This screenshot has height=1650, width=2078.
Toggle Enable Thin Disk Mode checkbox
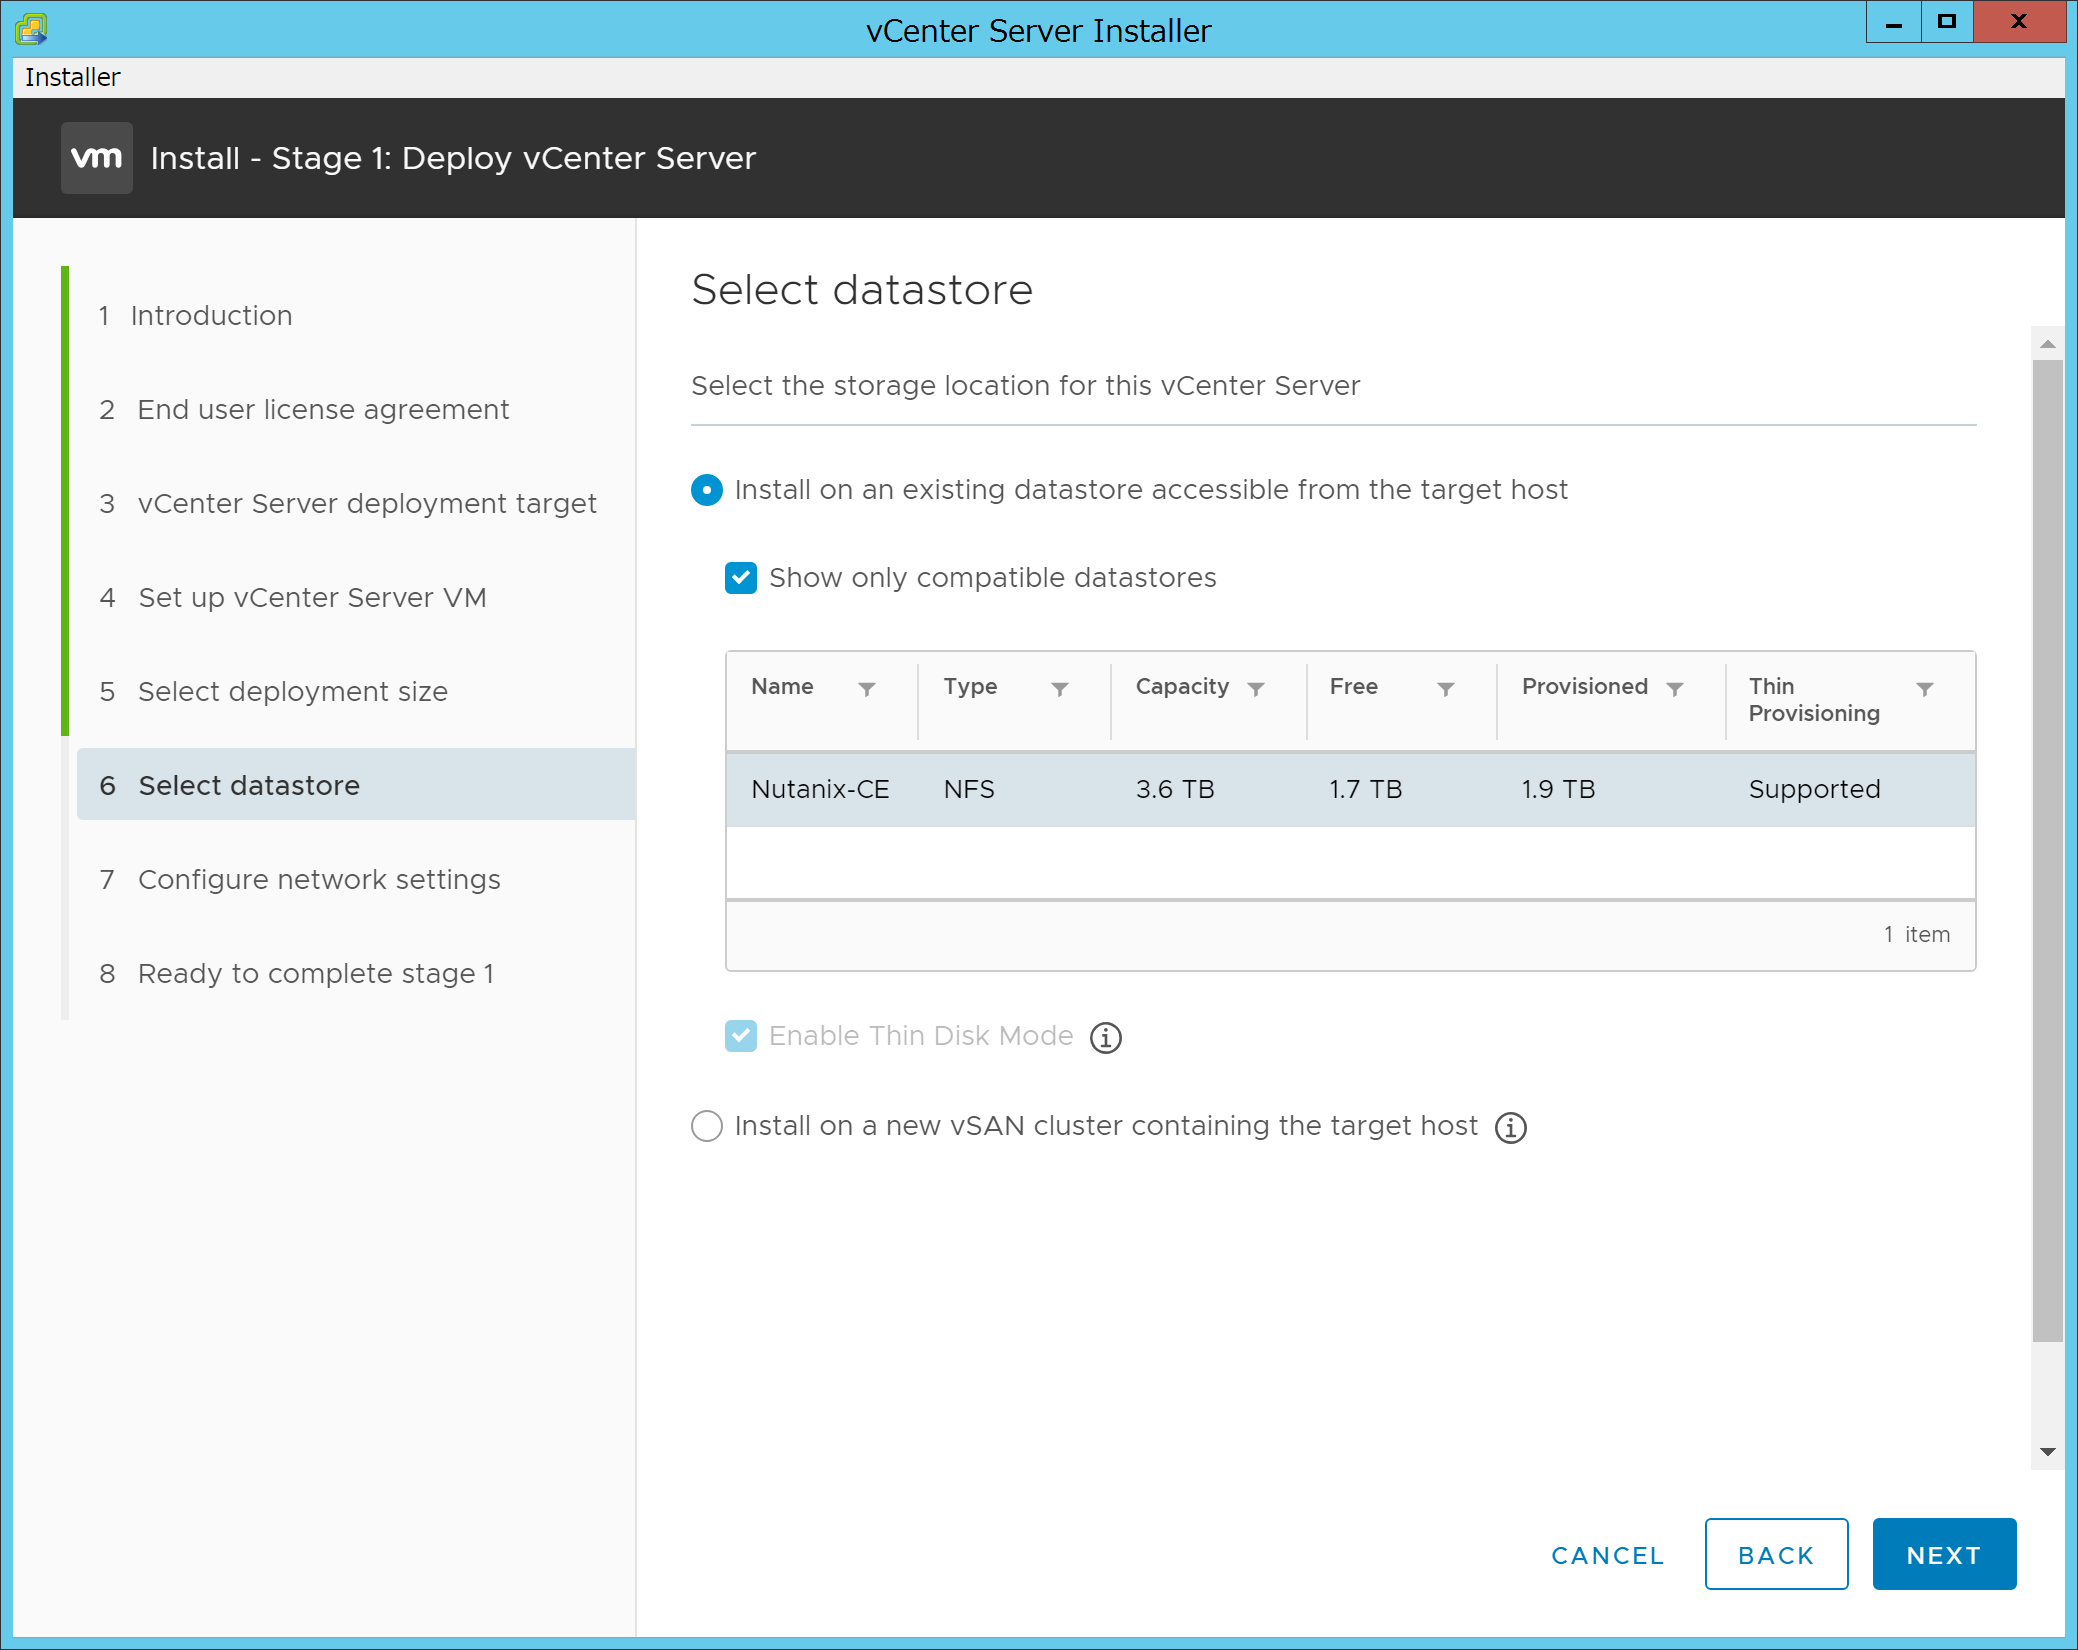741,1036
